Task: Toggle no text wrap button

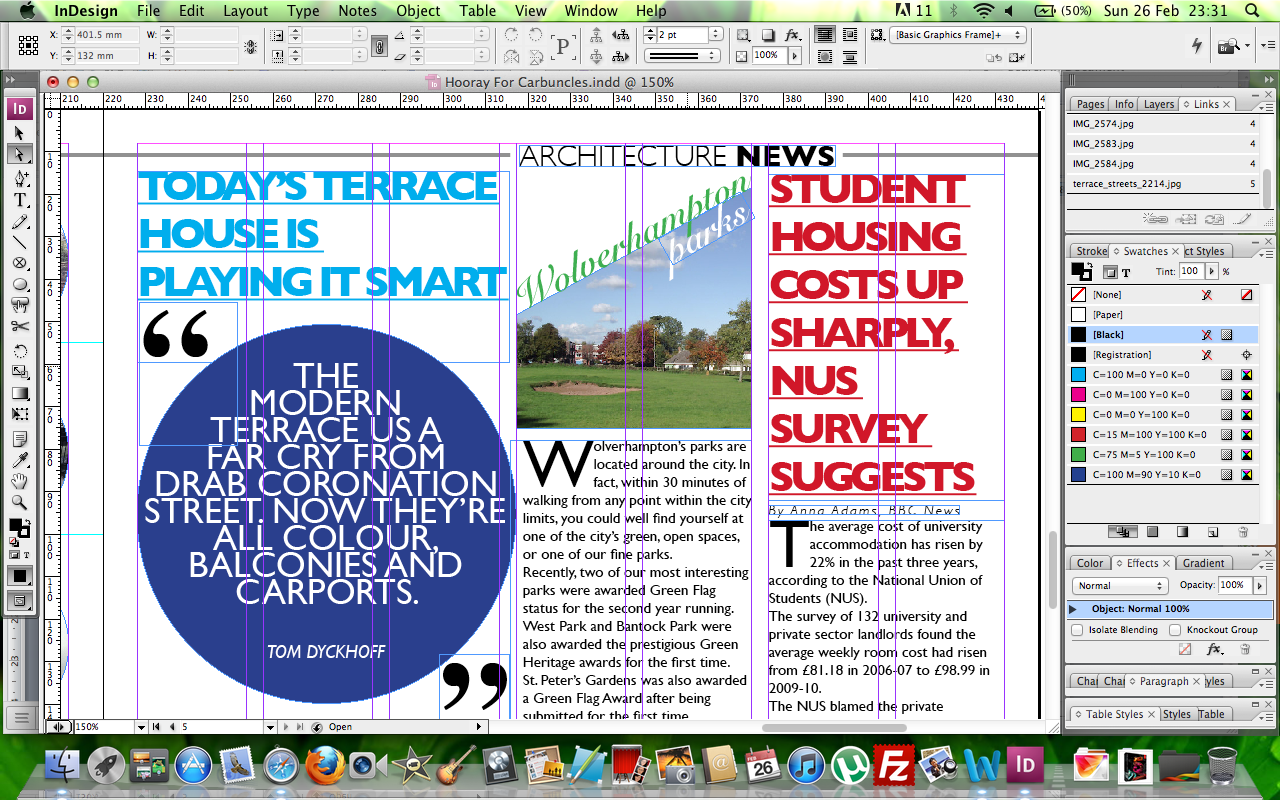Action: [x=825, y=35]
